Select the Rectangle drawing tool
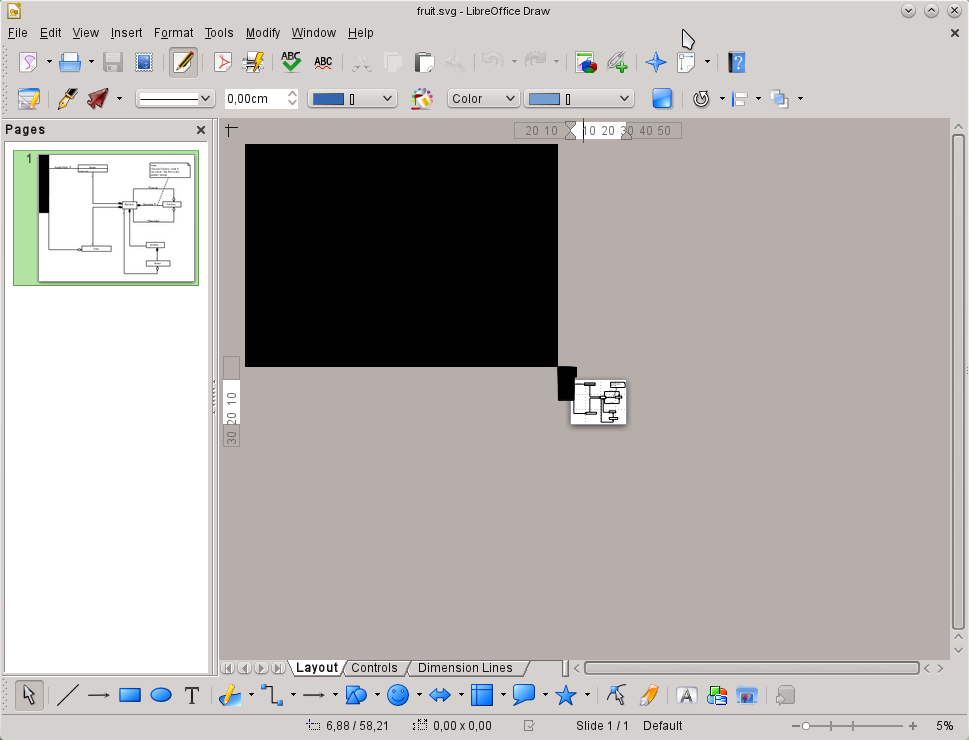Viewport: 969px width, 740px height. 129,696
